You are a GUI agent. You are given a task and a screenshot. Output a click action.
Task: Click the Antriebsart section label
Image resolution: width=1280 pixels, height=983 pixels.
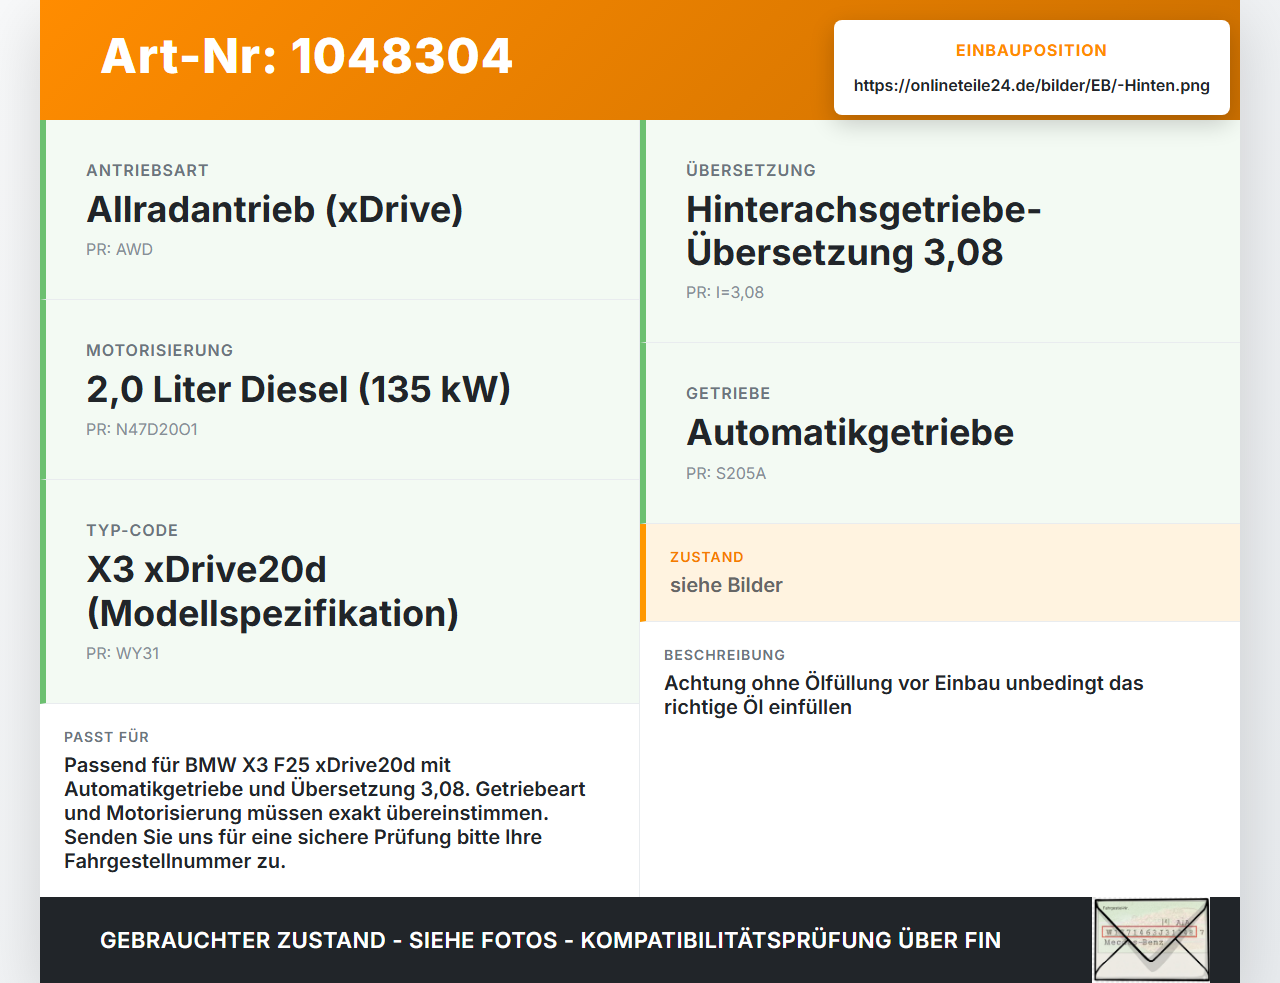[147, 171]
